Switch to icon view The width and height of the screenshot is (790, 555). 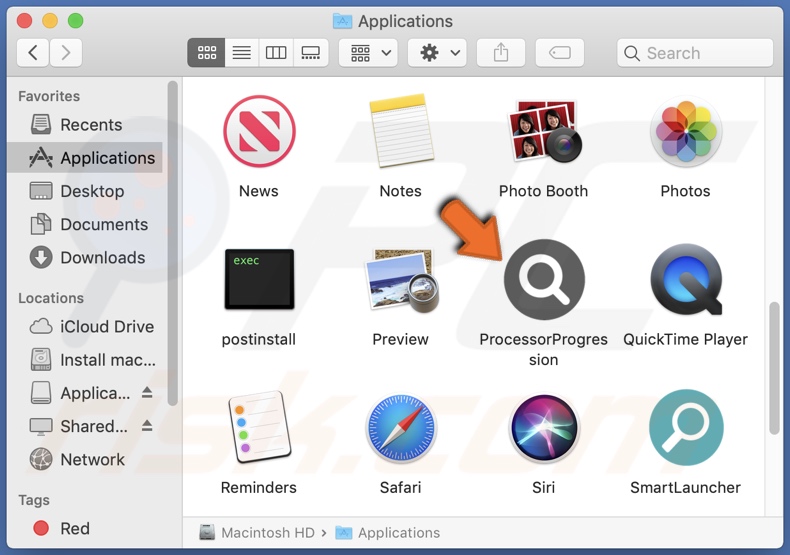[207, 52]
